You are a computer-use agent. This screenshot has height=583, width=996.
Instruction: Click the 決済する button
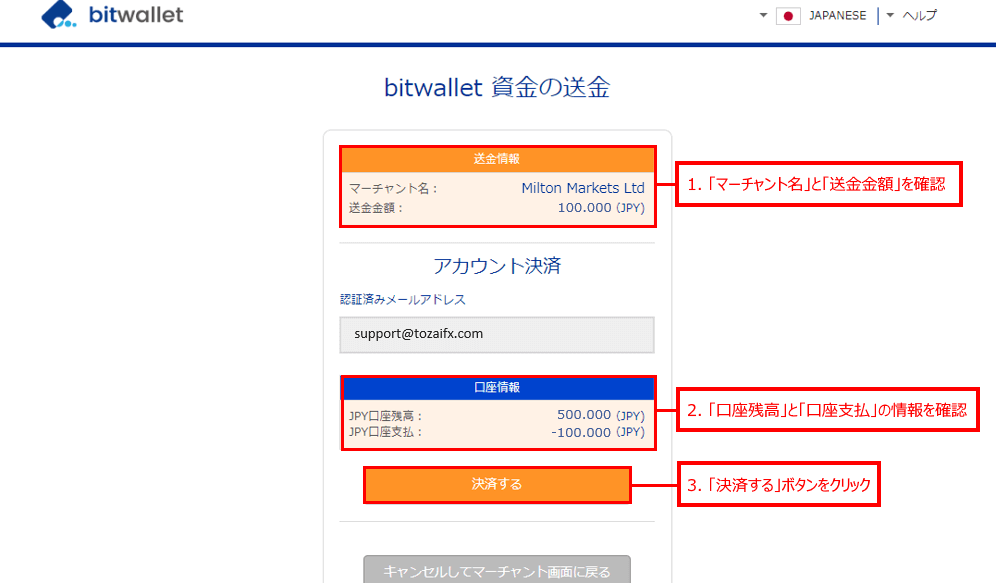click(497, 485)
